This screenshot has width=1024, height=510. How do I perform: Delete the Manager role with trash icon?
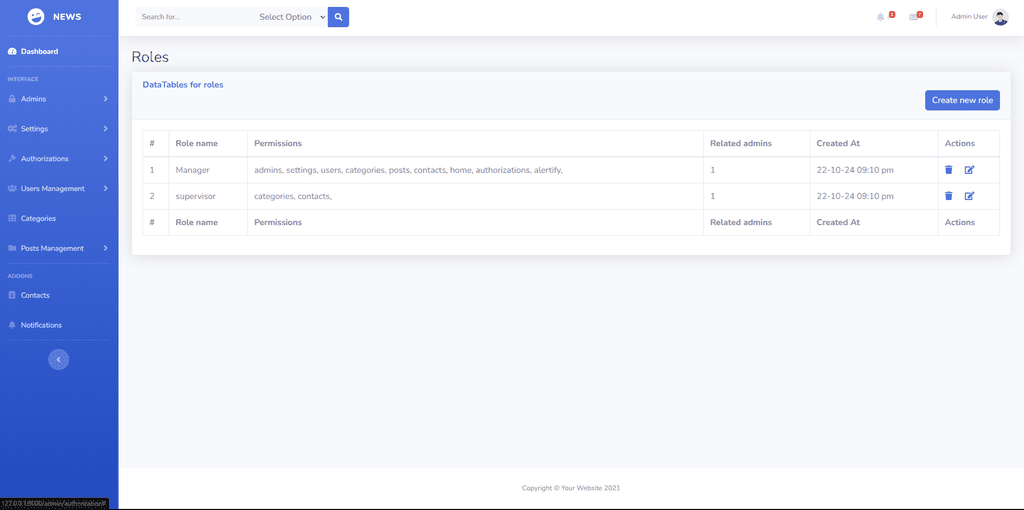pyautogui.click(x=948, y=170)
